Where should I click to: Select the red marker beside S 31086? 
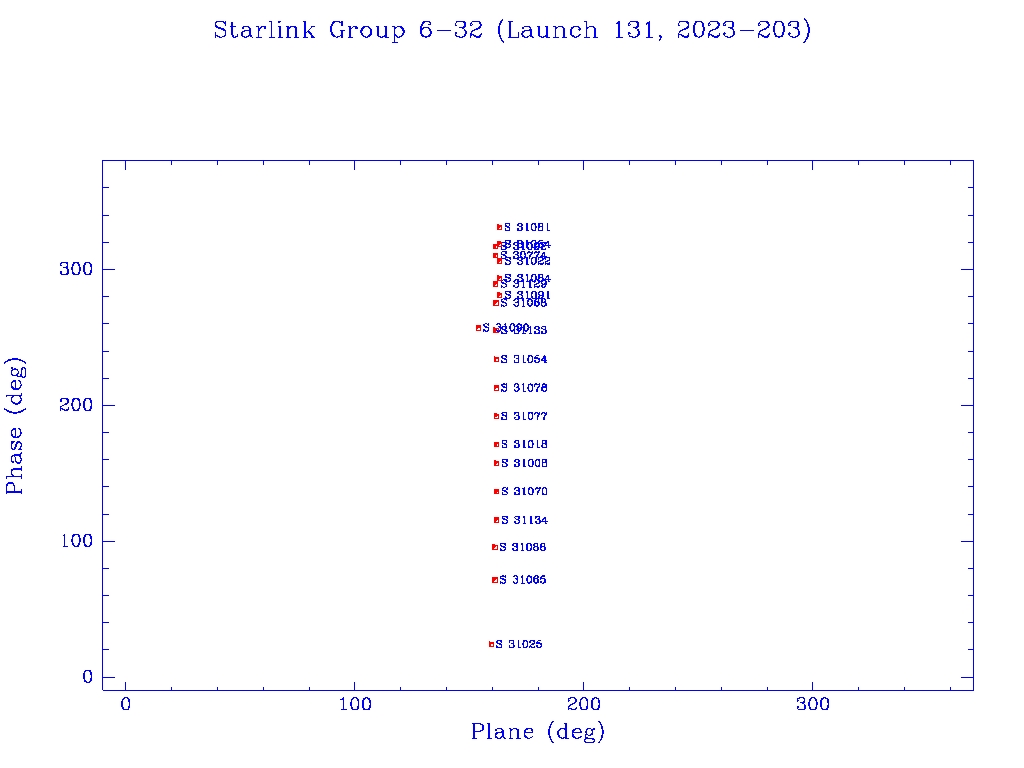click(x=494, y=547)
